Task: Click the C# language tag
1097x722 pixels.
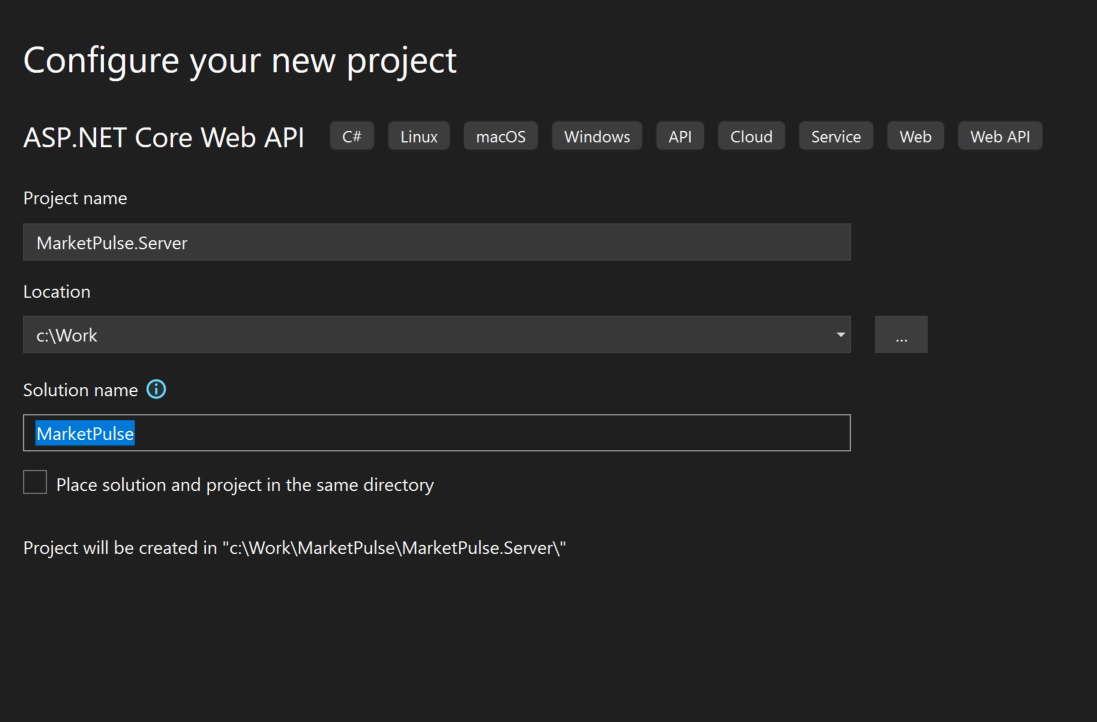Action: [x=351, y=135]
